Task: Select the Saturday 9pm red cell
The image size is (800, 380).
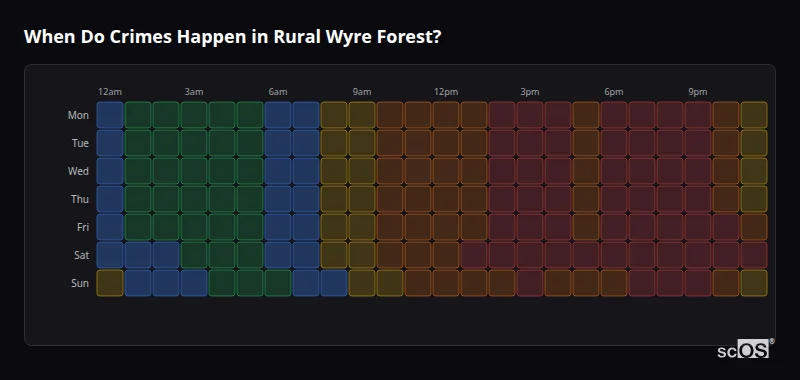Action: click(698, 255)
